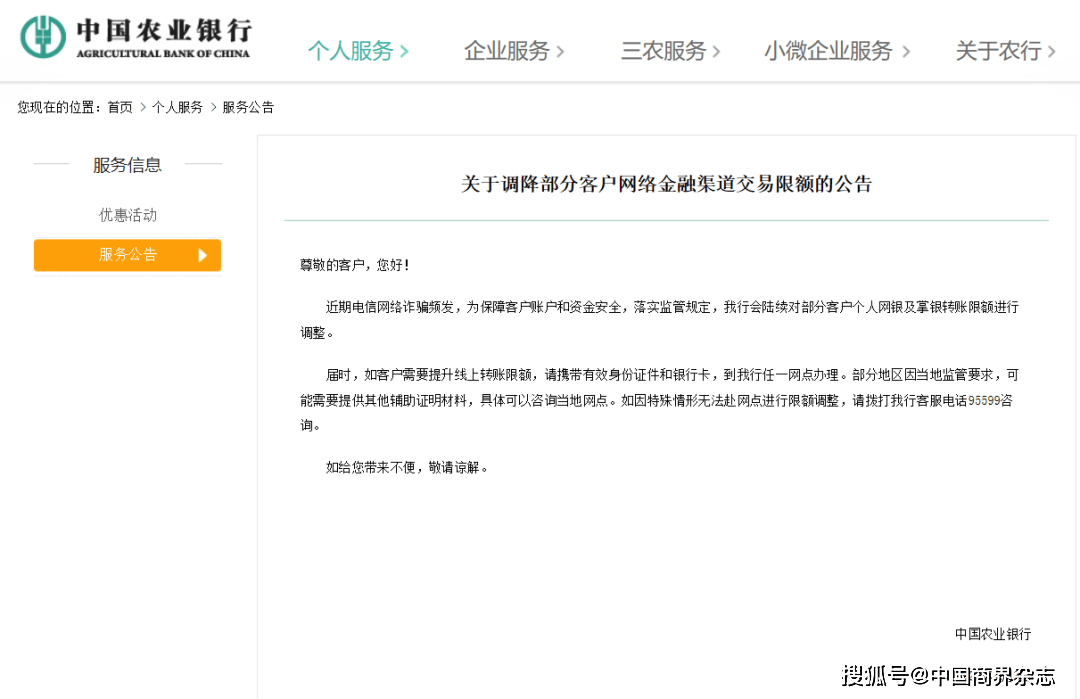Select 优惠活动 in the sidebar
This screenshot has width=1080, height=699.
(x=127, y=214)
